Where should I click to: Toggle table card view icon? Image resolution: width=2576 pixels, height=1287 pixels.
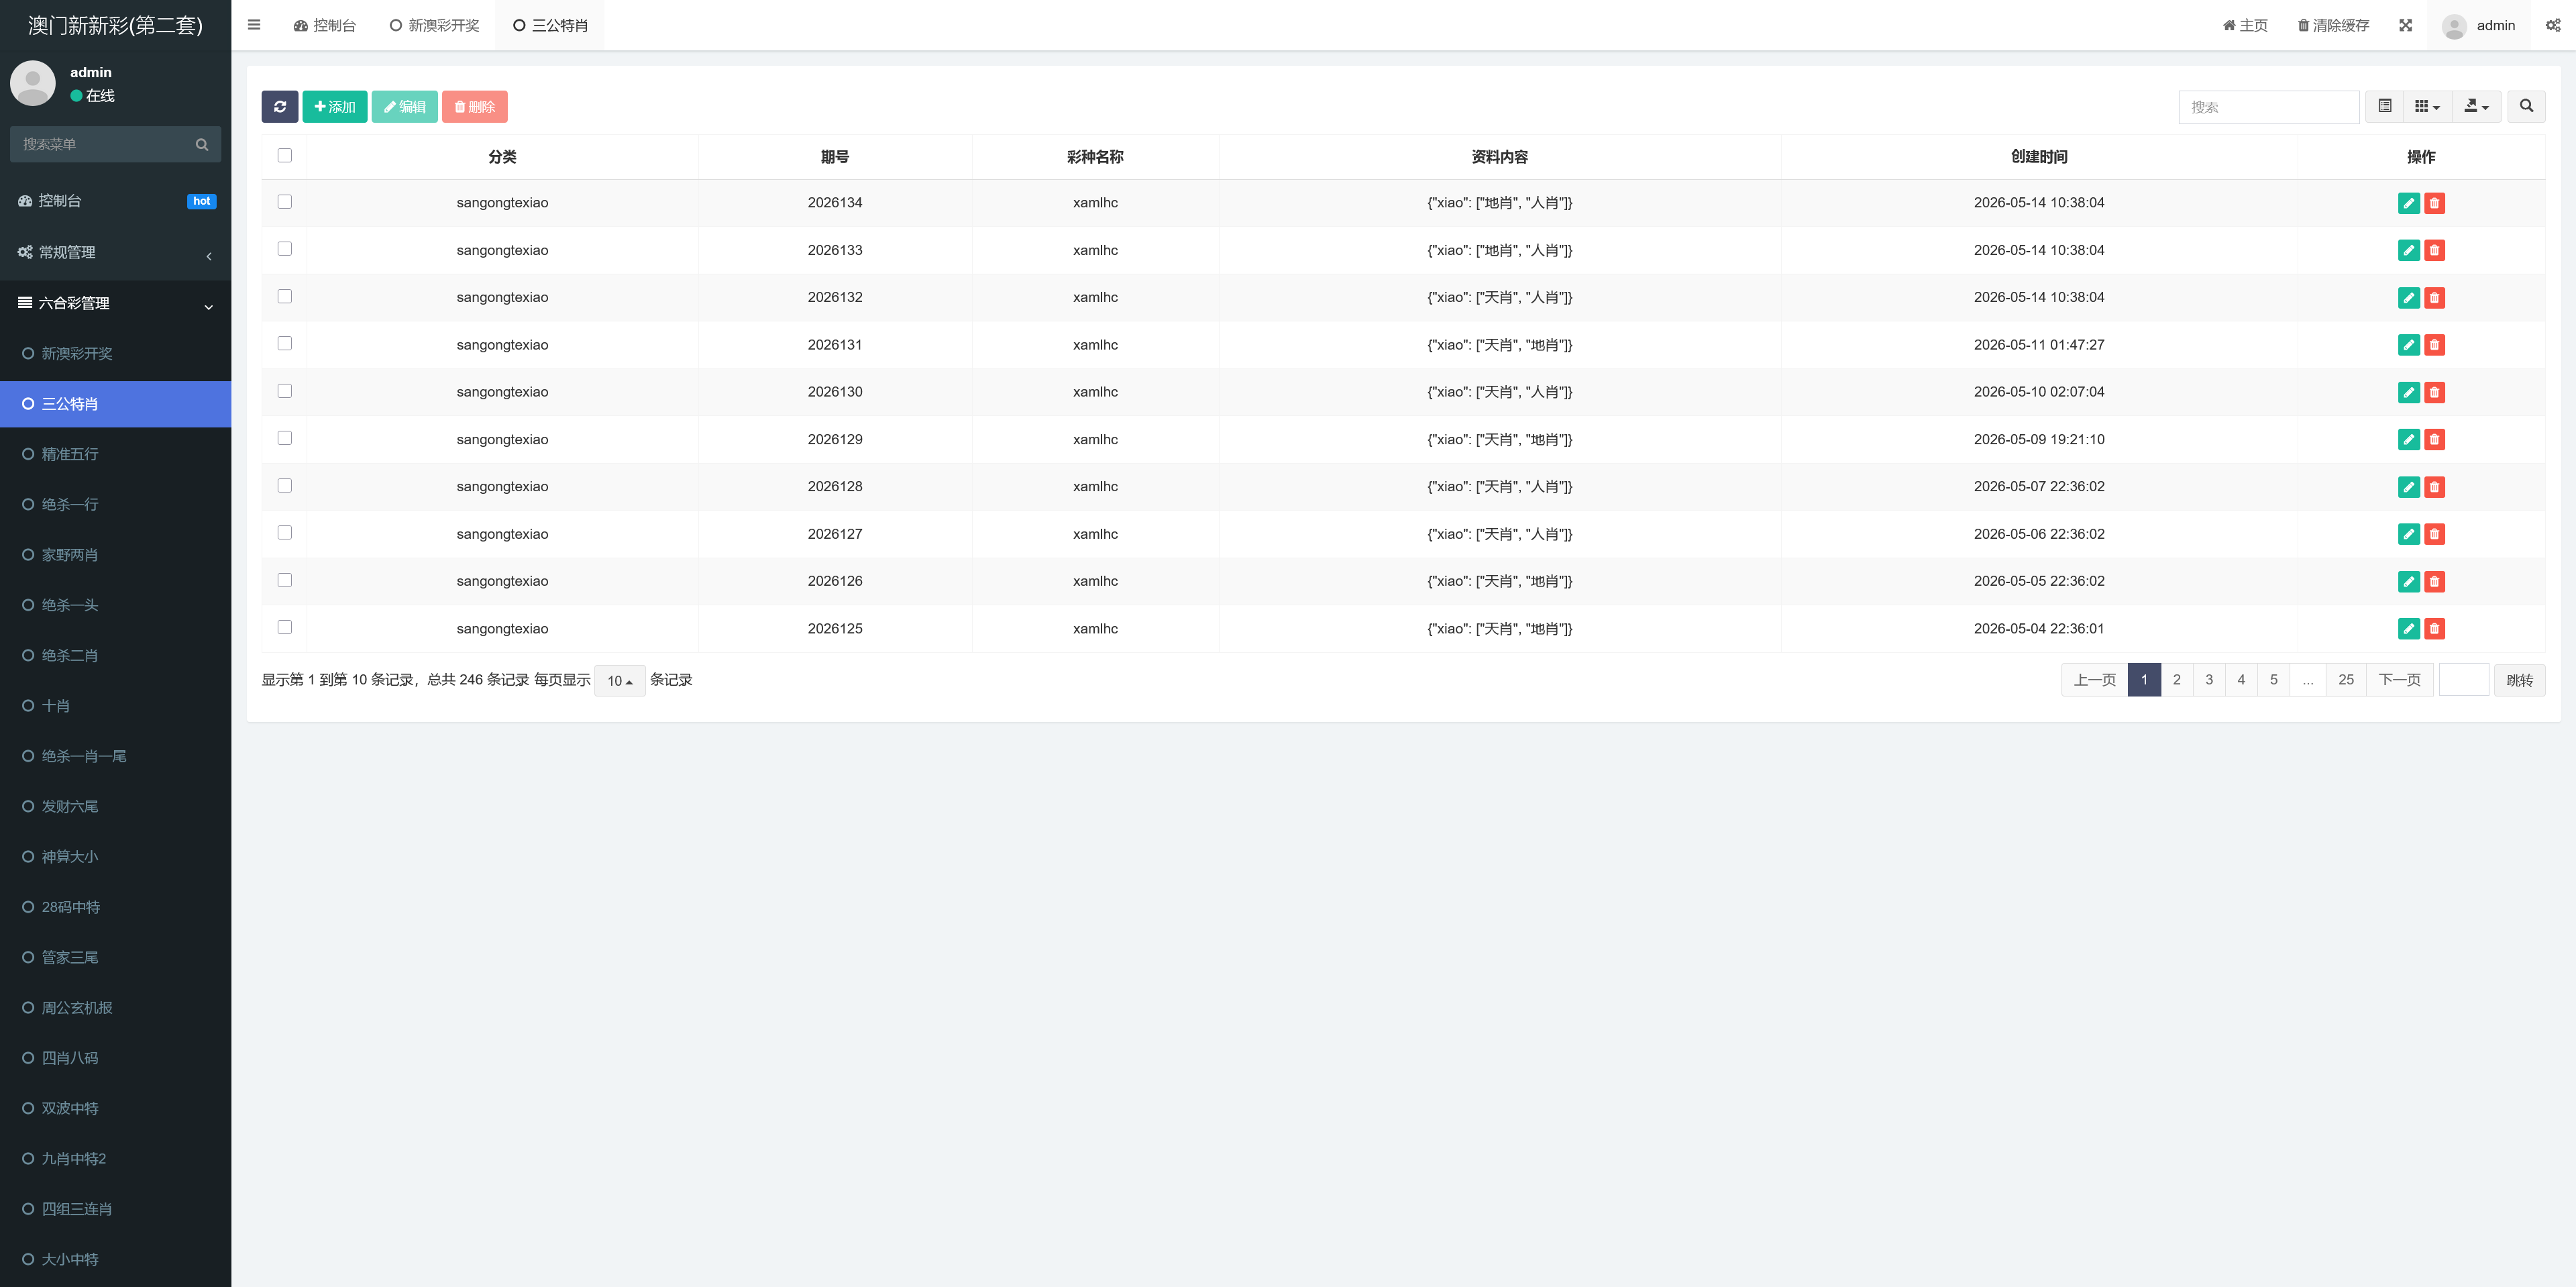click(2385, 106)
